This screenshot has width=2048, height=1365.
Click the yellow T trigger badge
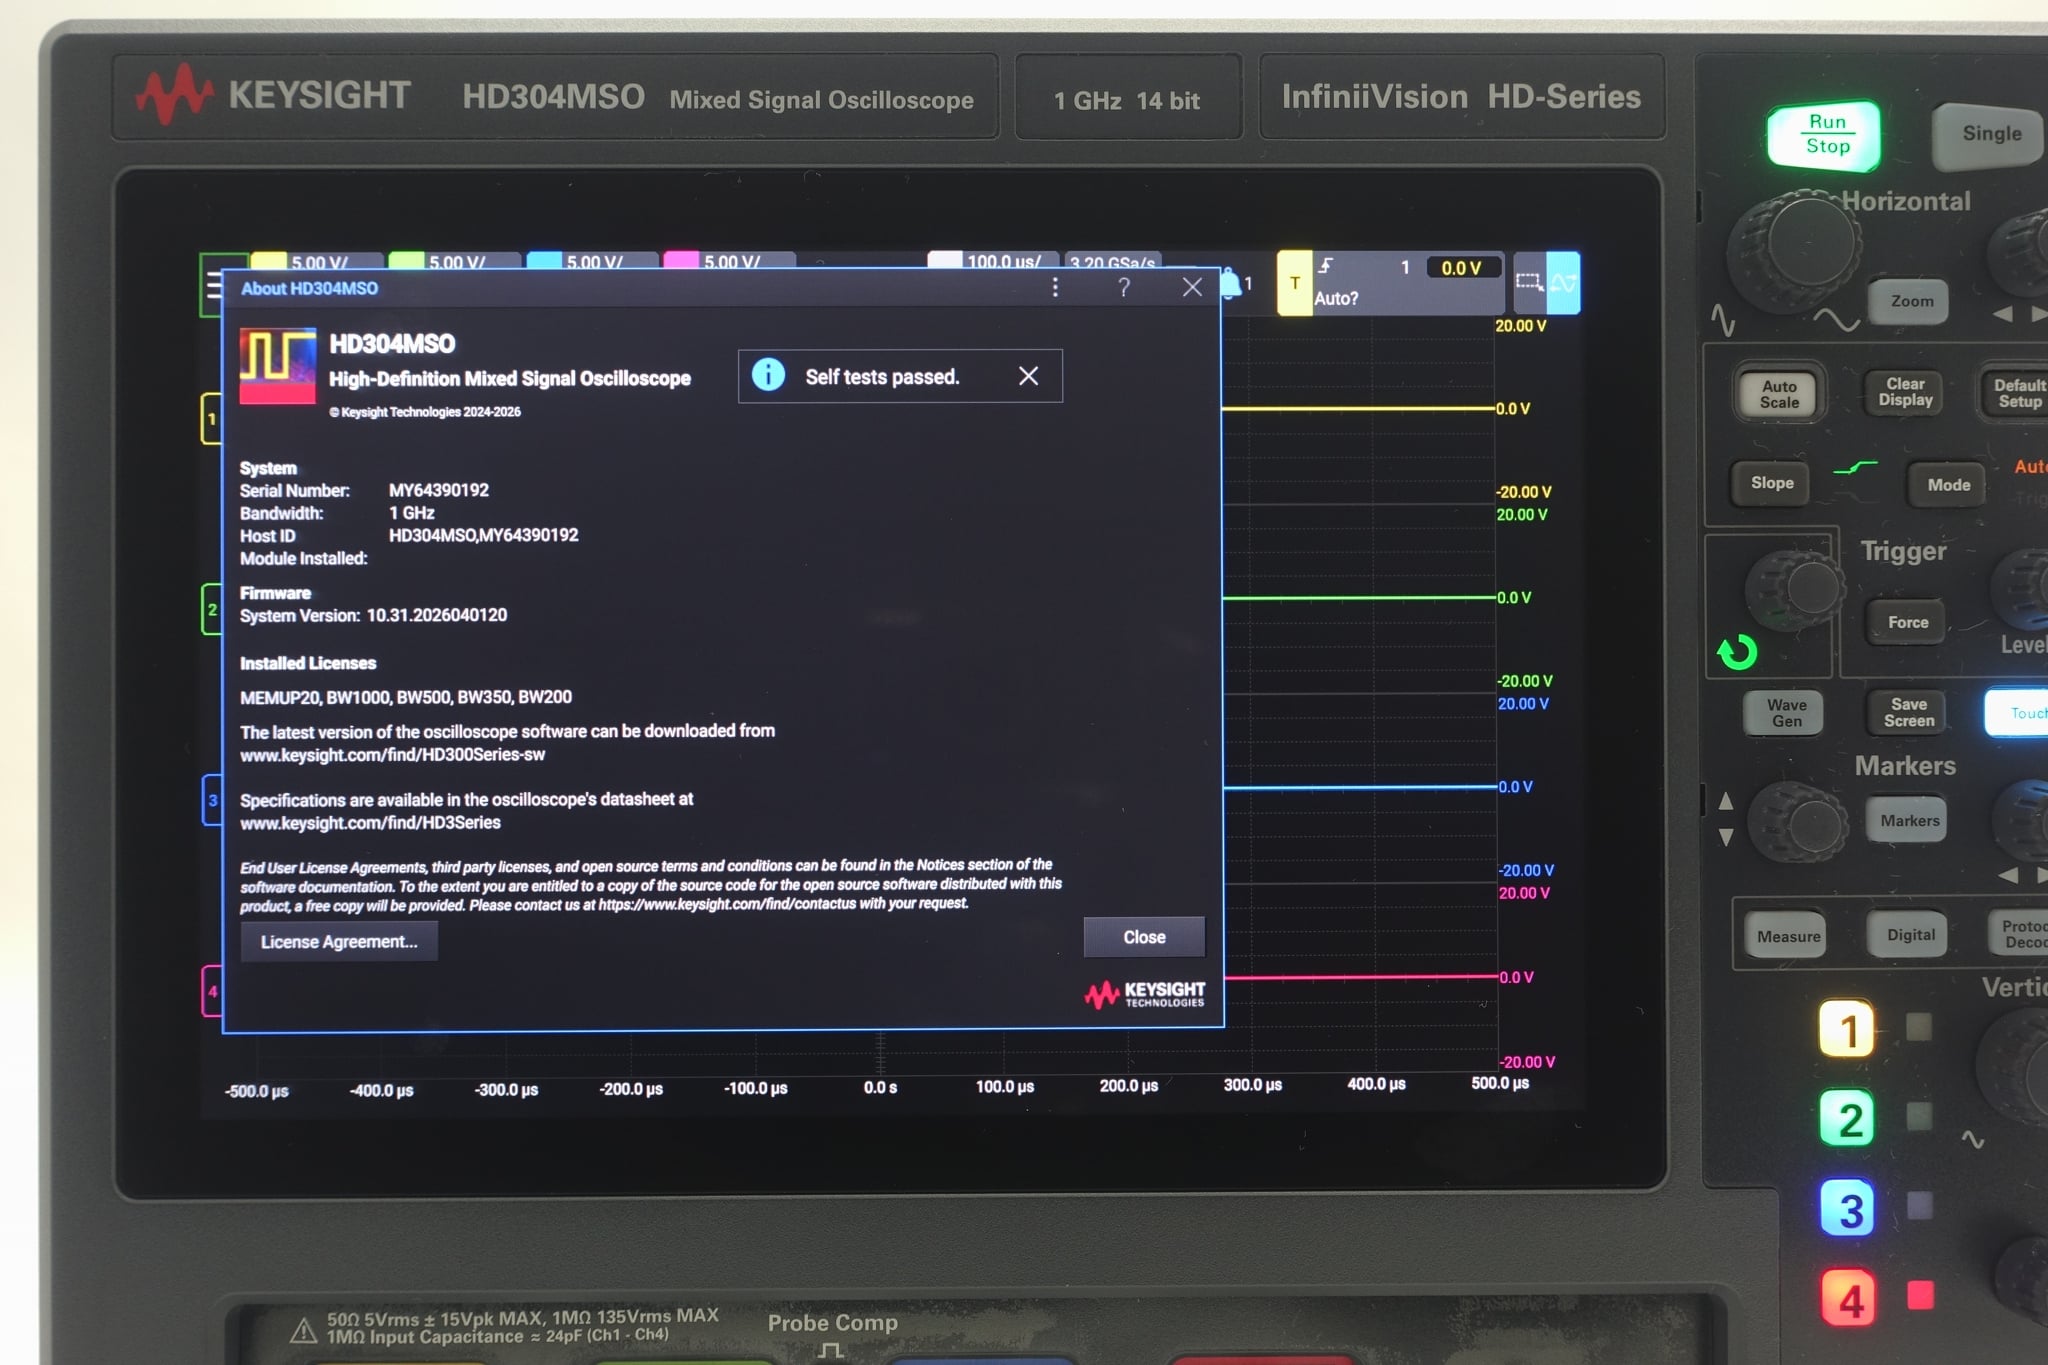(x=1295, y=283)
